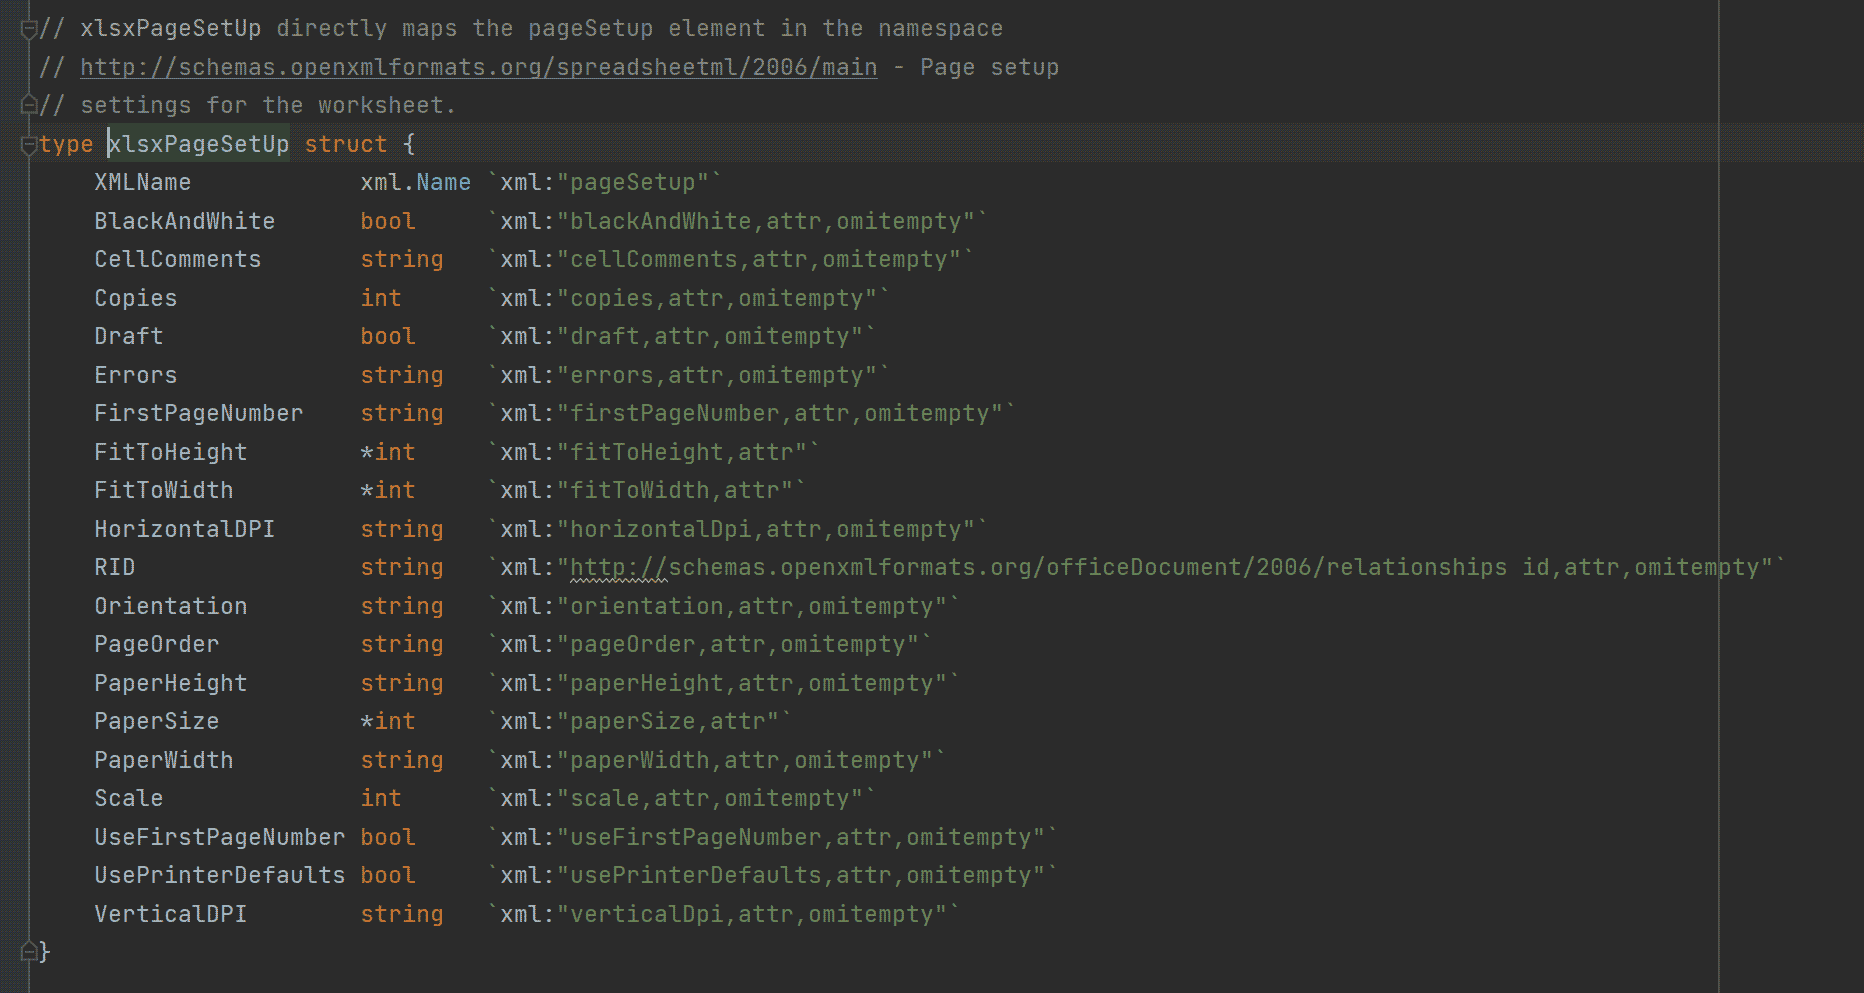The height and width of the screenshot is (993, 1864).
Task: Click the fold marker at the closing brace
Action: (29, 951)
